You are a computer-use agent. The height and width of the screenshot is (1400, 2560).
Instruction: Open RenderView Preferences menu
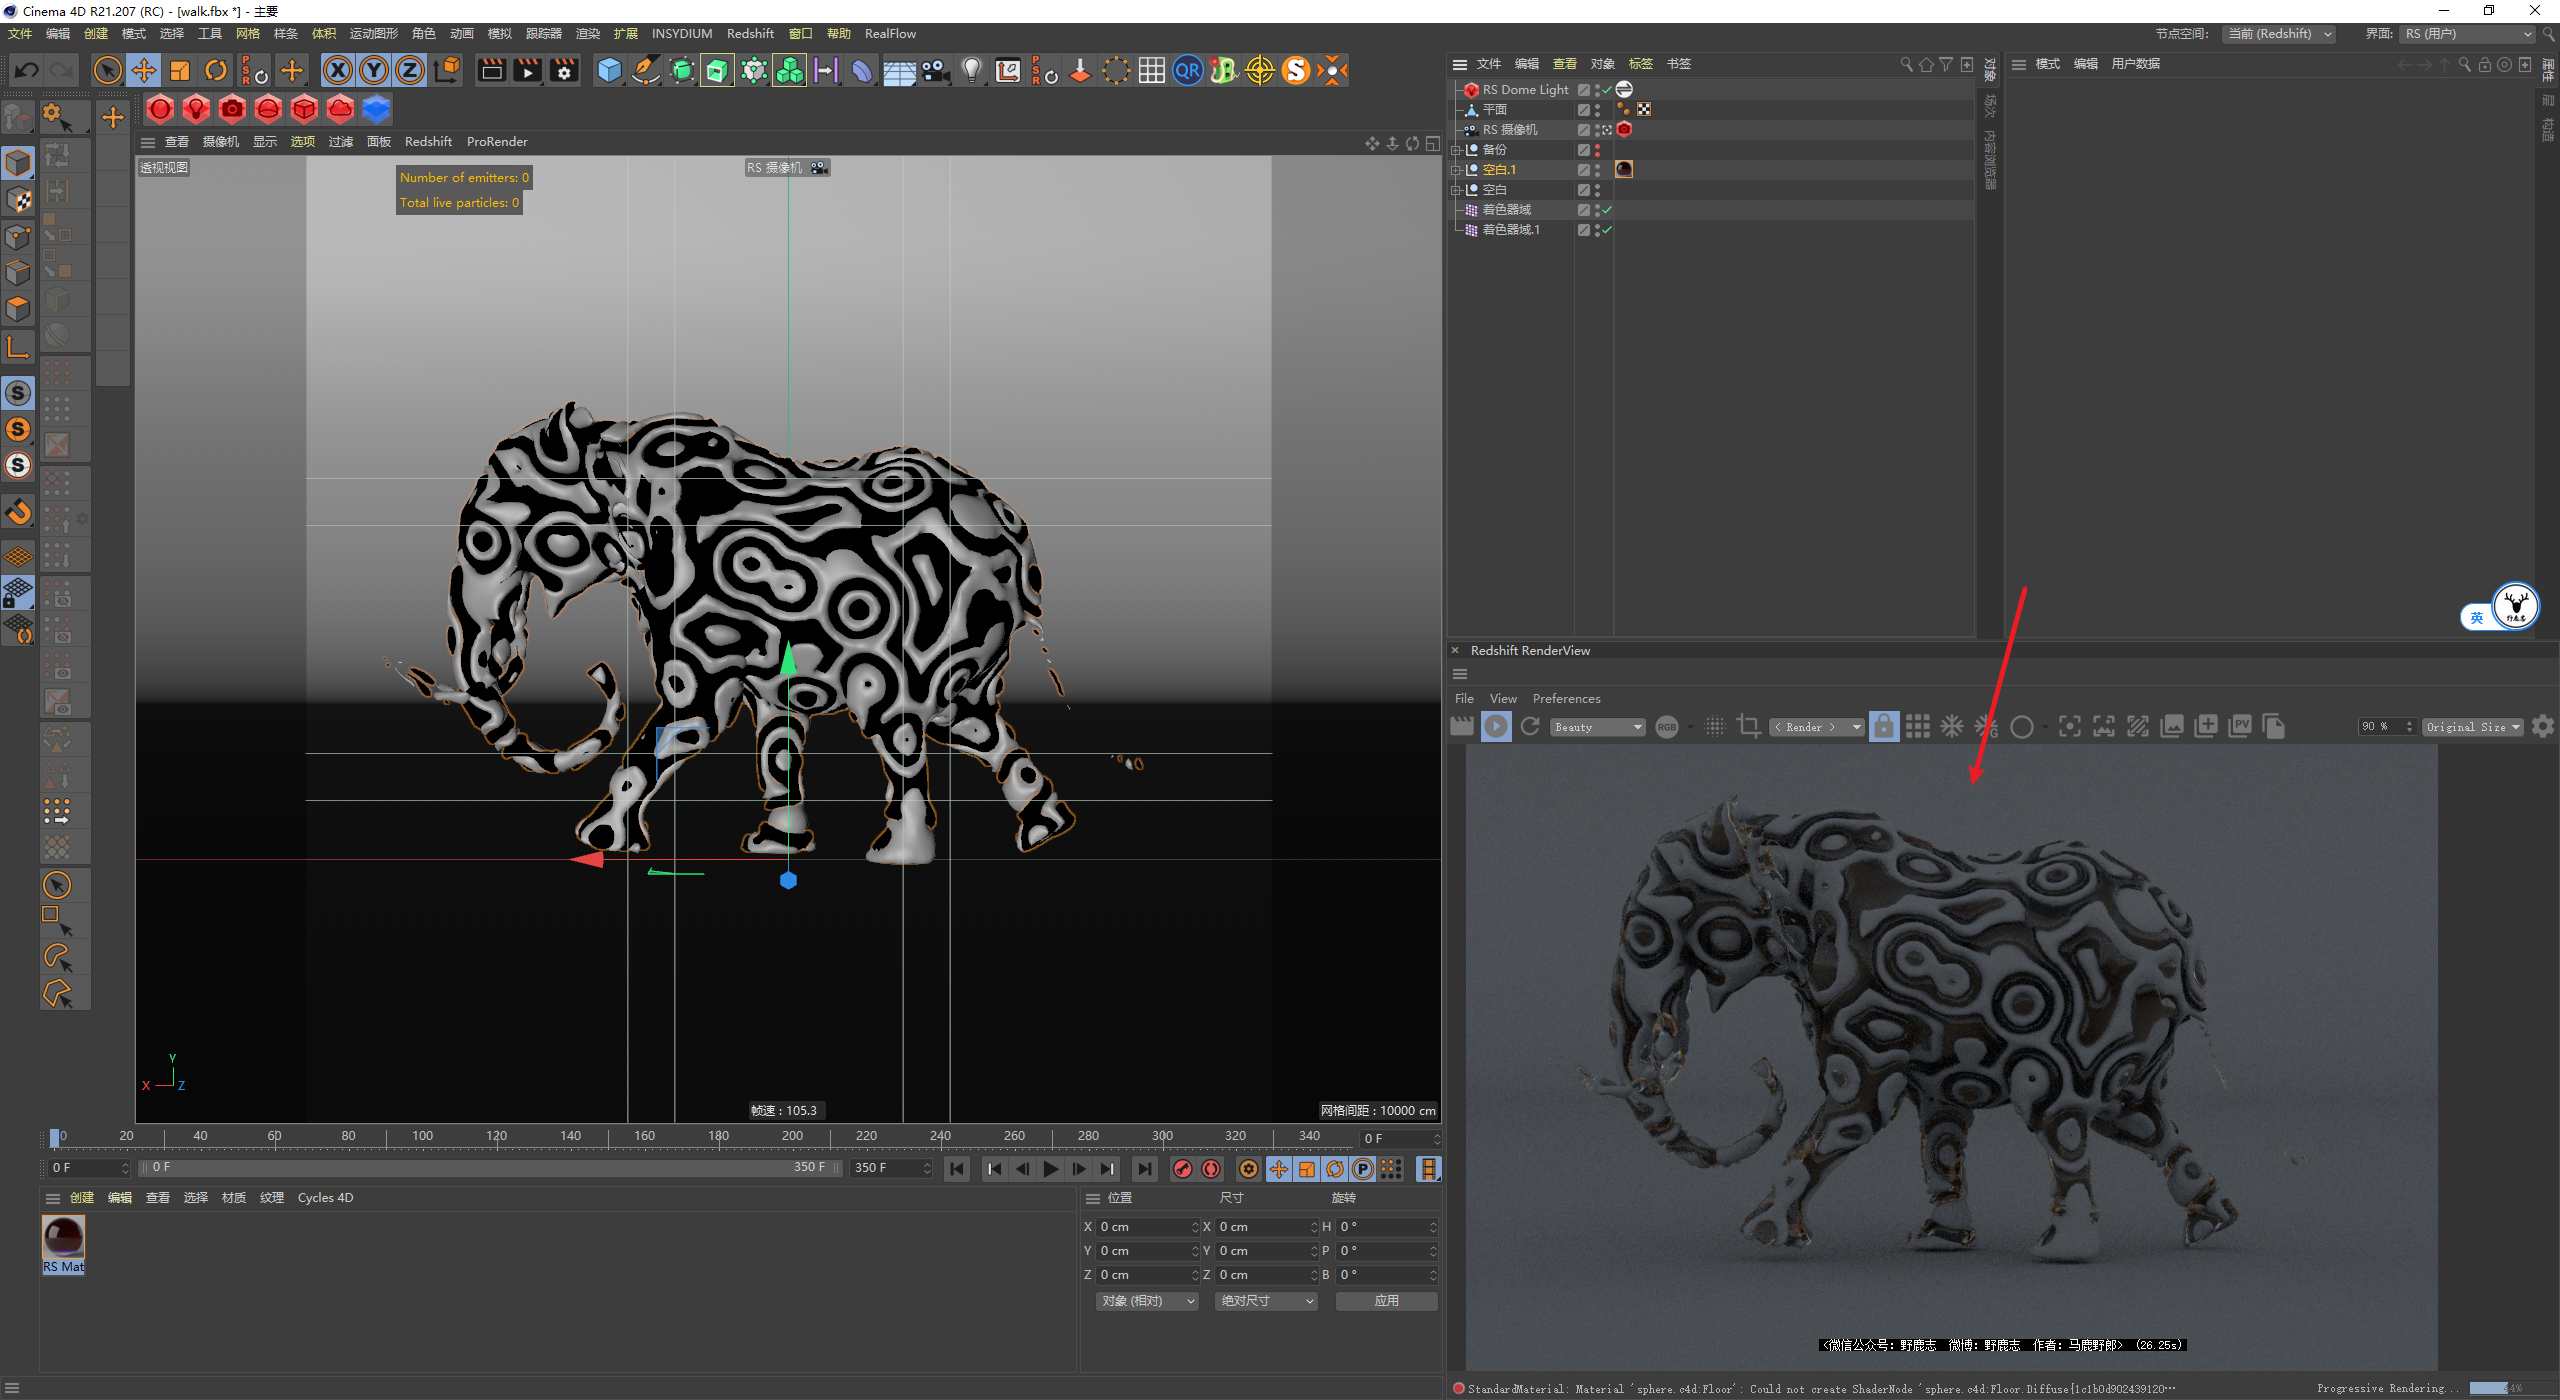(x=1566, y=699)
